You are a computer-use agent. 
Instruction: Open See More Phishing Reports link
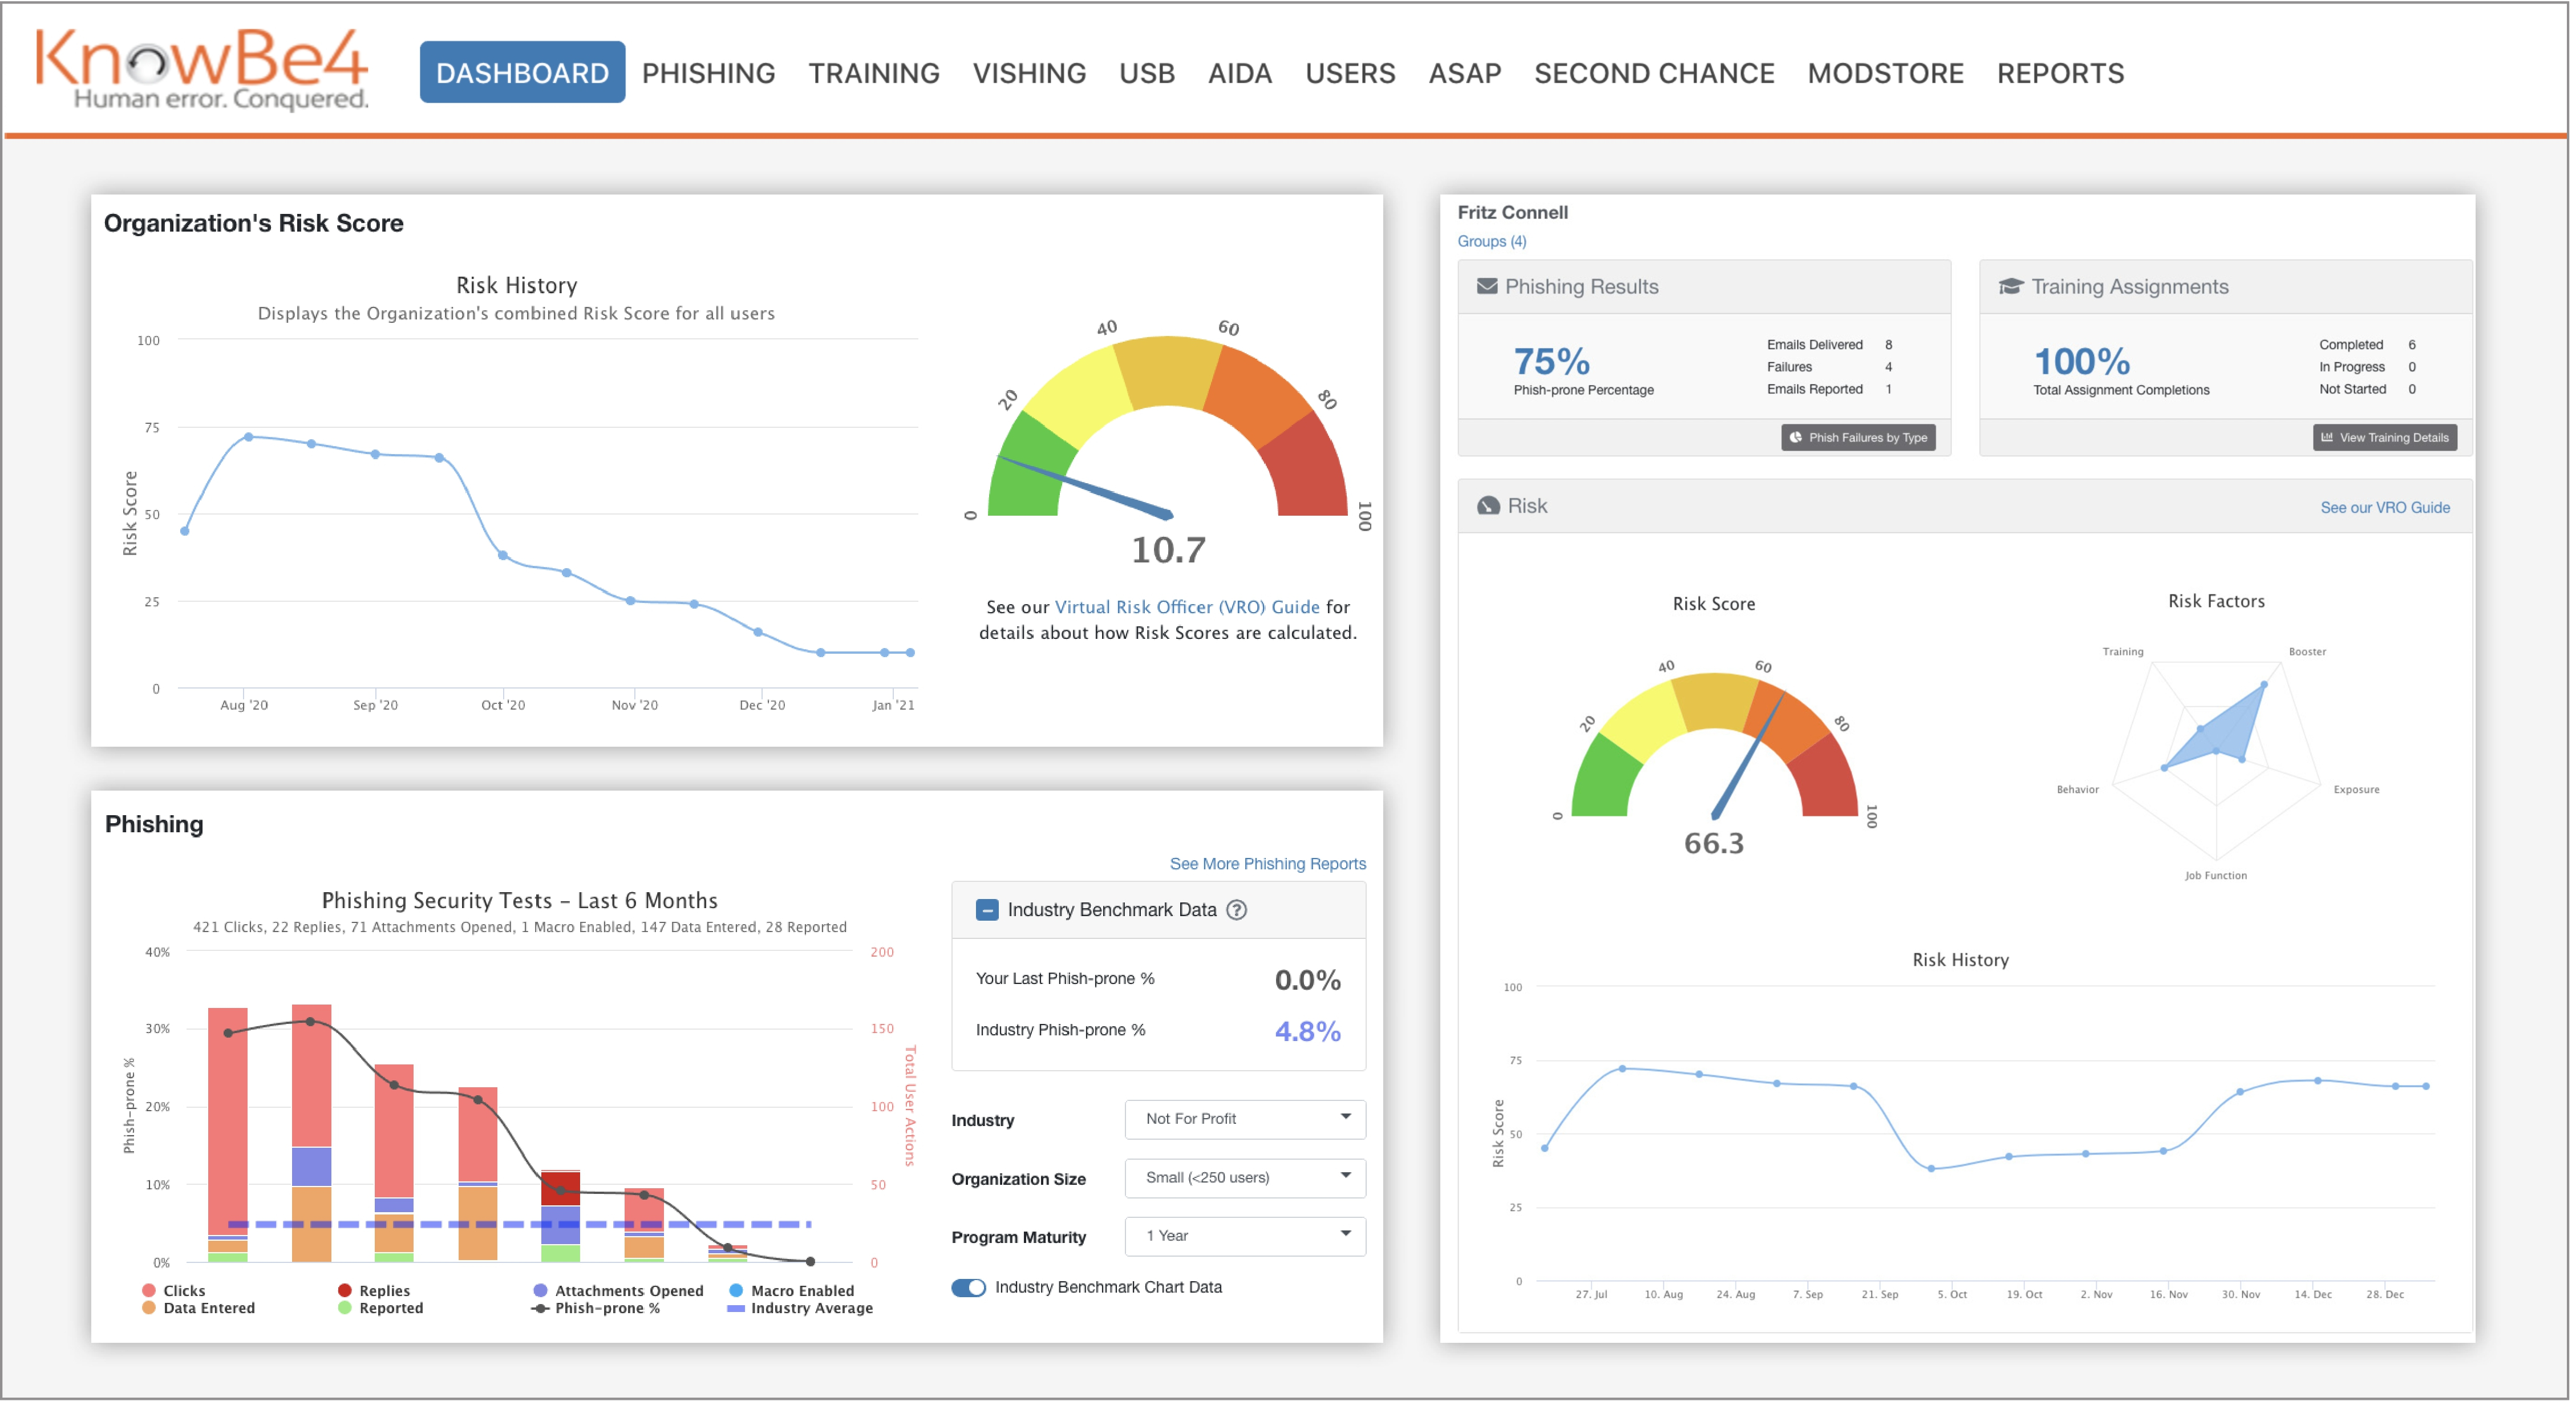tap(1267, 864)
